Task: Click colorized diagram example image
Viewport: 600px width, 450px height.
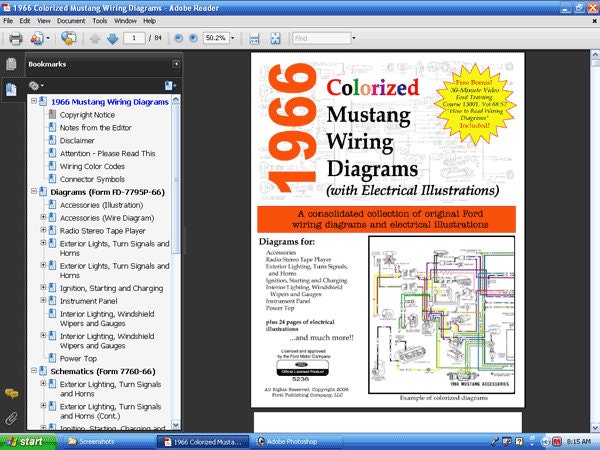Action: coord(441,315)
